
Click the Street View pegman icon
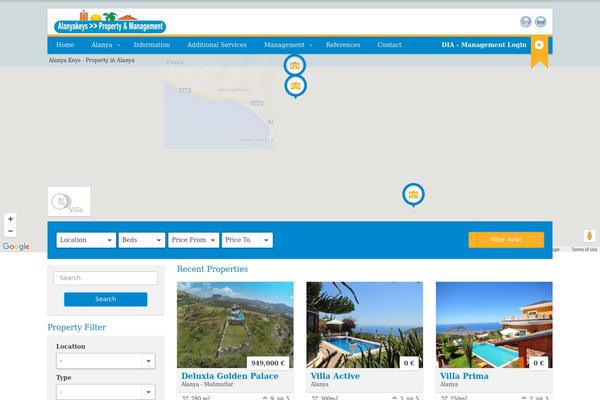[x=589, y=235]
